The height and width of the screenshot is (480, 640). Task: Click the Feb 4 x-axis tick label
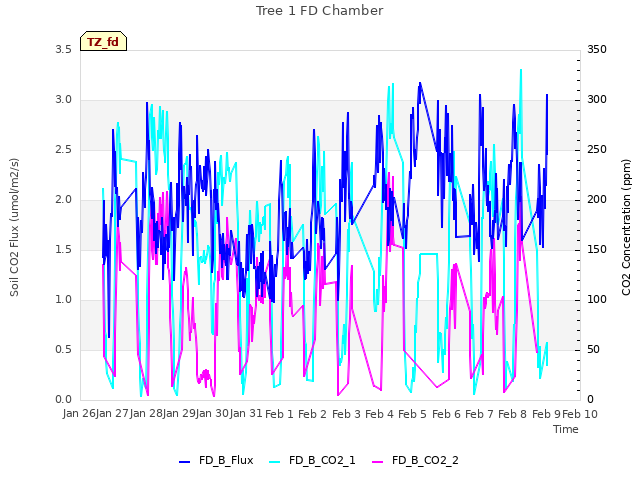click(379, 414)
